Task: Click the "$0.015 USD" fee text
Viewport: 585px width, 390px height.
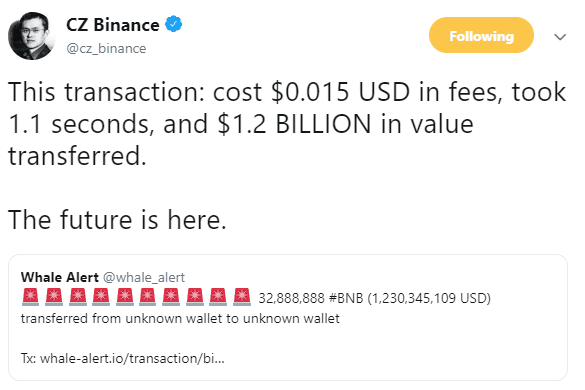Action: click(x=341, y=92)
